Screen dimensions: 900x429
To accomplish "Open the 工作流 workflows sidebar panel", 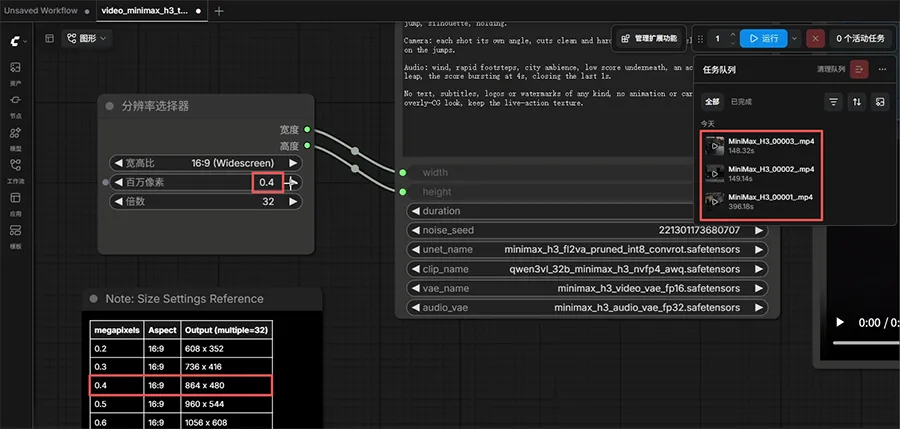I will point(15,170).
